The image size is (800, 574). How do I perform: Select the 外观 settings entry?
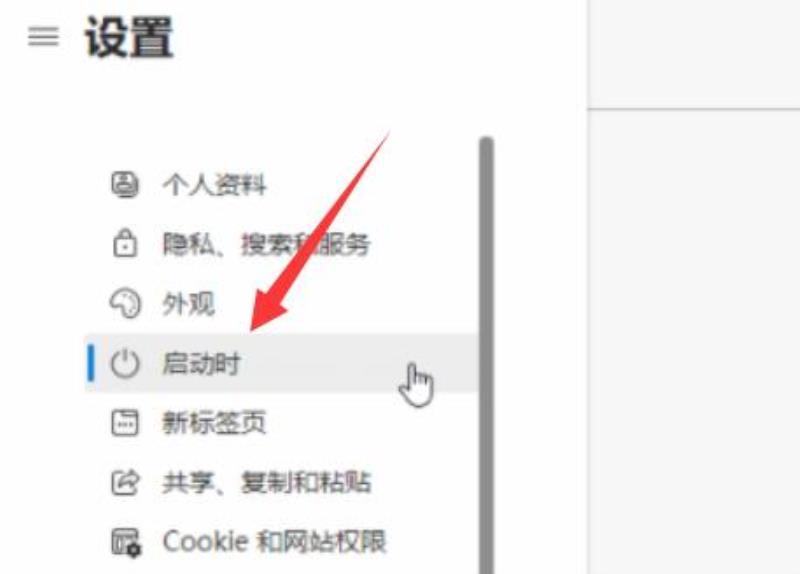coord(188,304)
